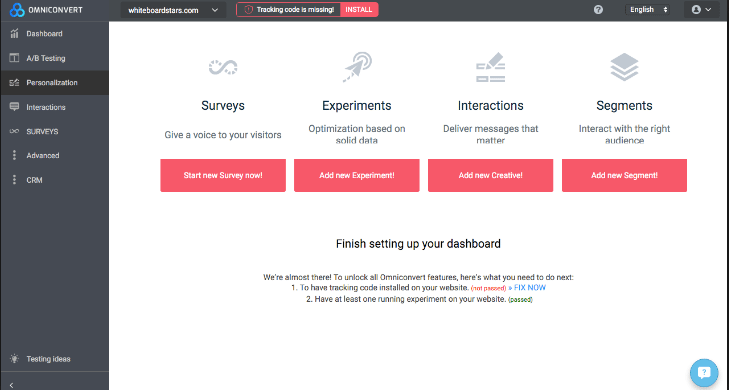
Task: Click the INSTALL tracking code button
Action: tap(359, 10)
